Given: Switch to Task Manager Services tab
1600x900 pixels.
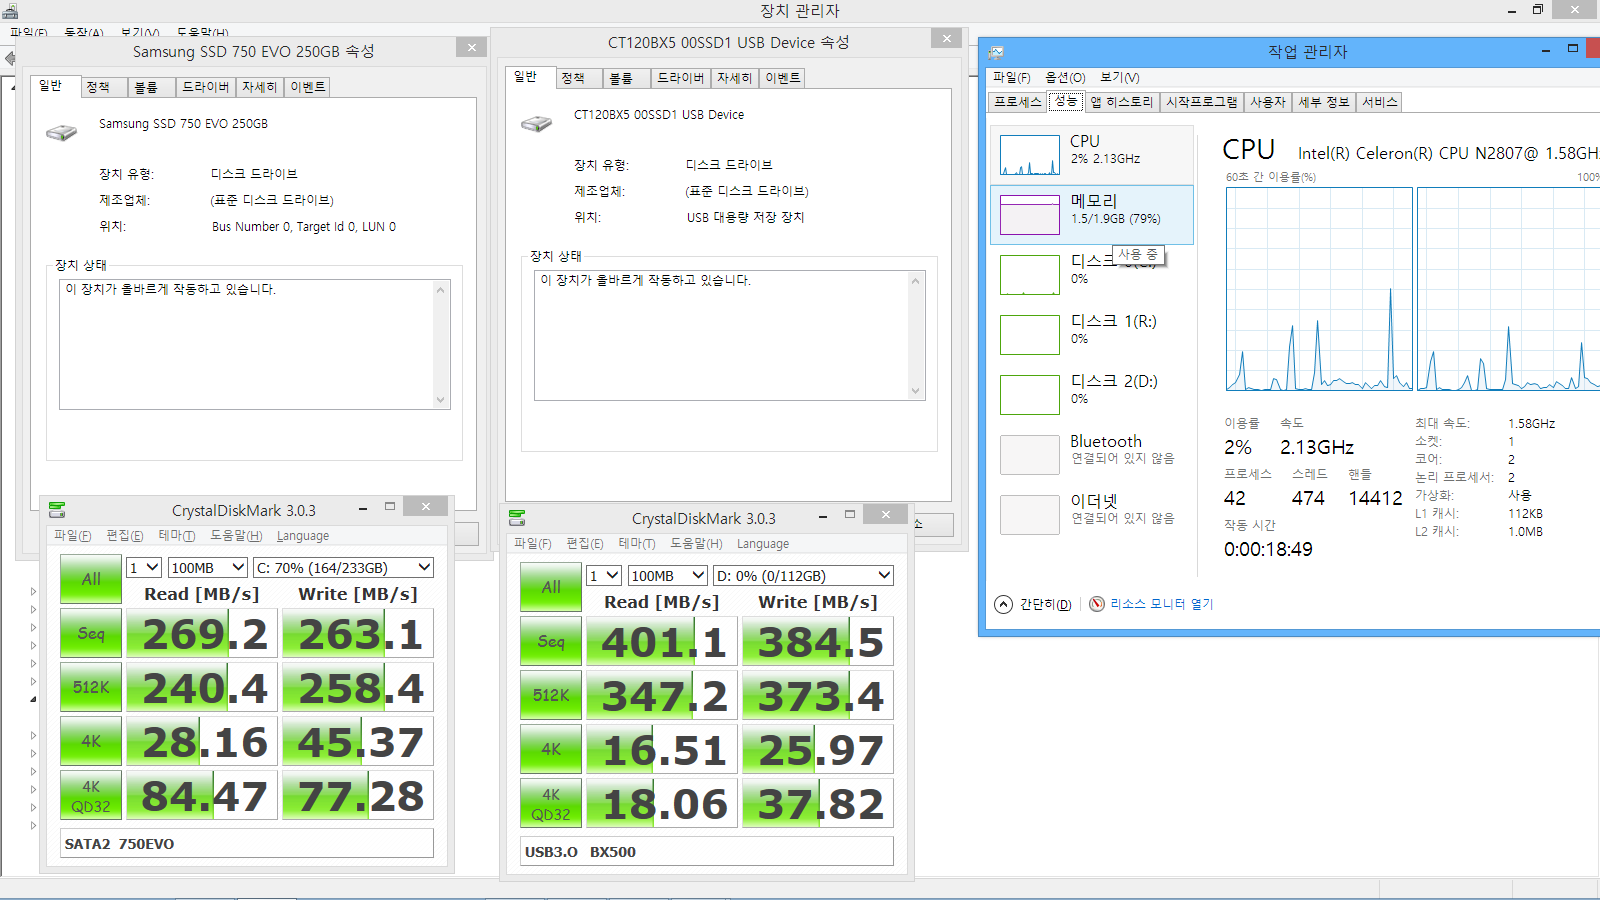Looking at the screenshot, I should point(1379,102).
